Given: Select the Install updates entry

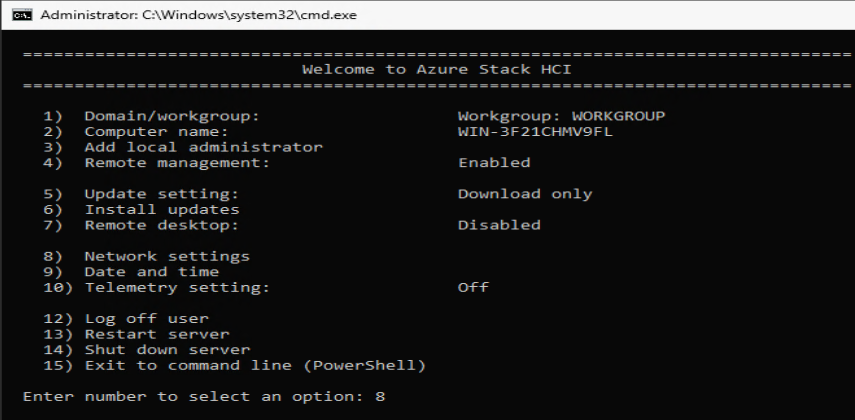Looking at the screenshot, I should point(161,210).
